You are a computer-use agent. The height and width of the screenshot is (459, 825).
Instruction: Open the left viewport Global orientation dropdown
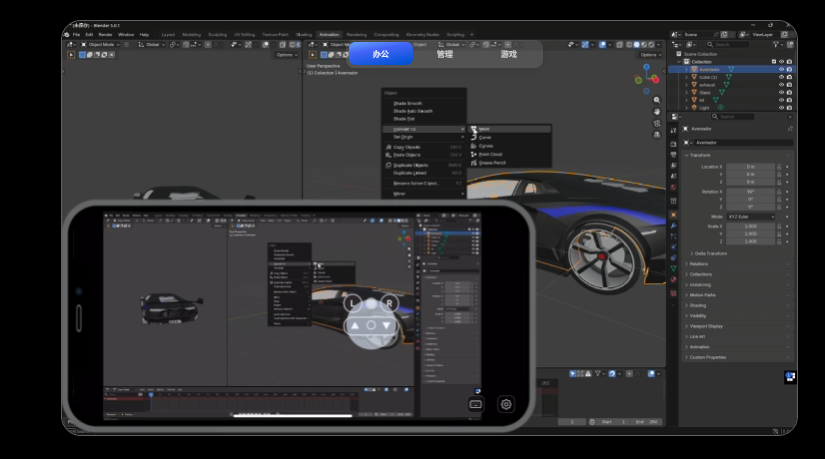pos(152,45)
